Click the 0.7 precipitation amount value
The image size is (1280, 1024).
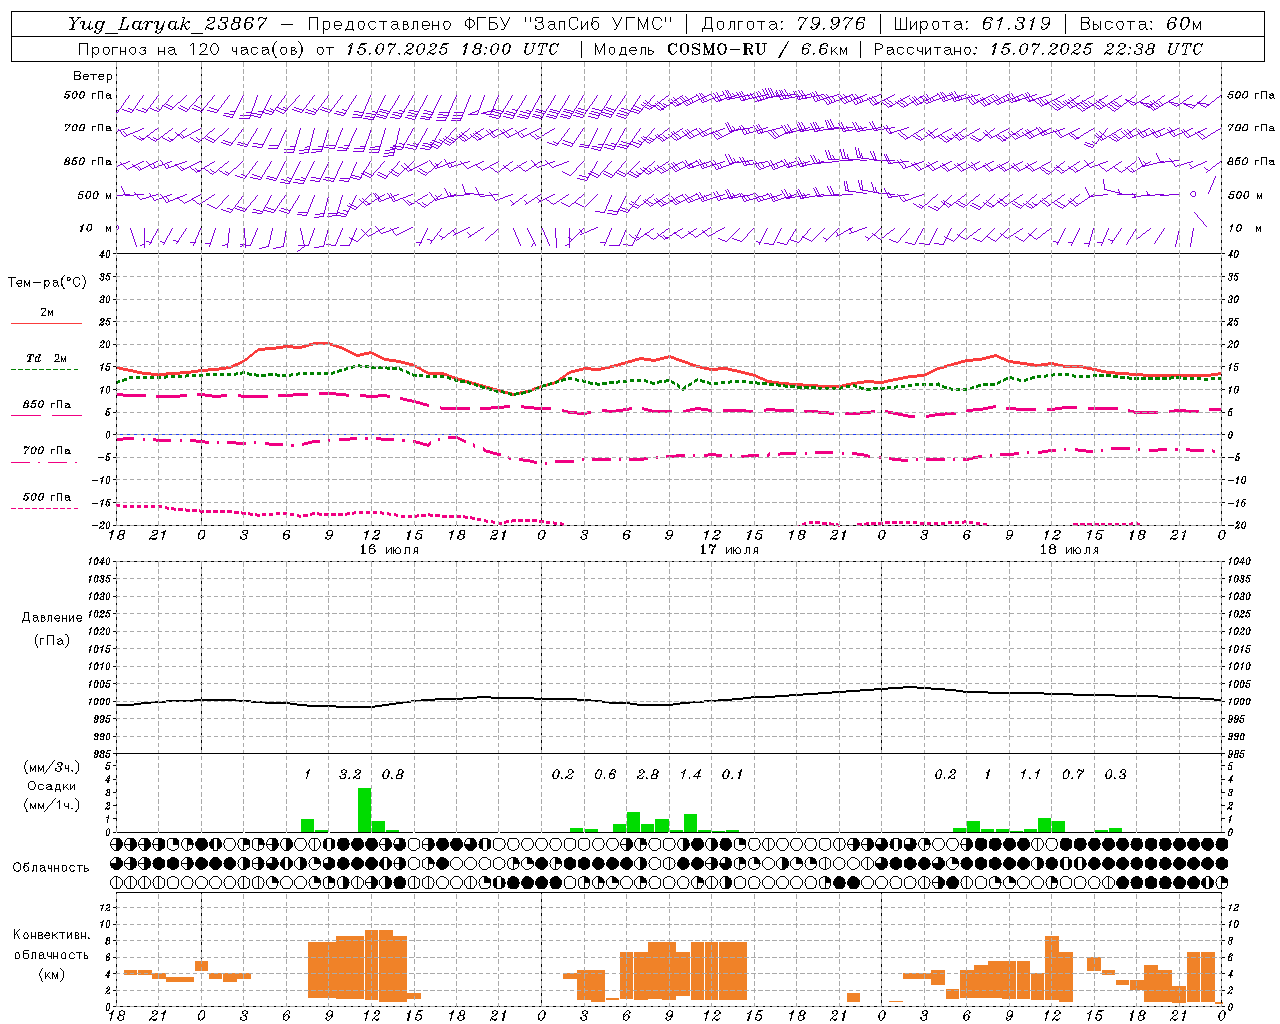pyautogui.click(x=1073, y=774)
